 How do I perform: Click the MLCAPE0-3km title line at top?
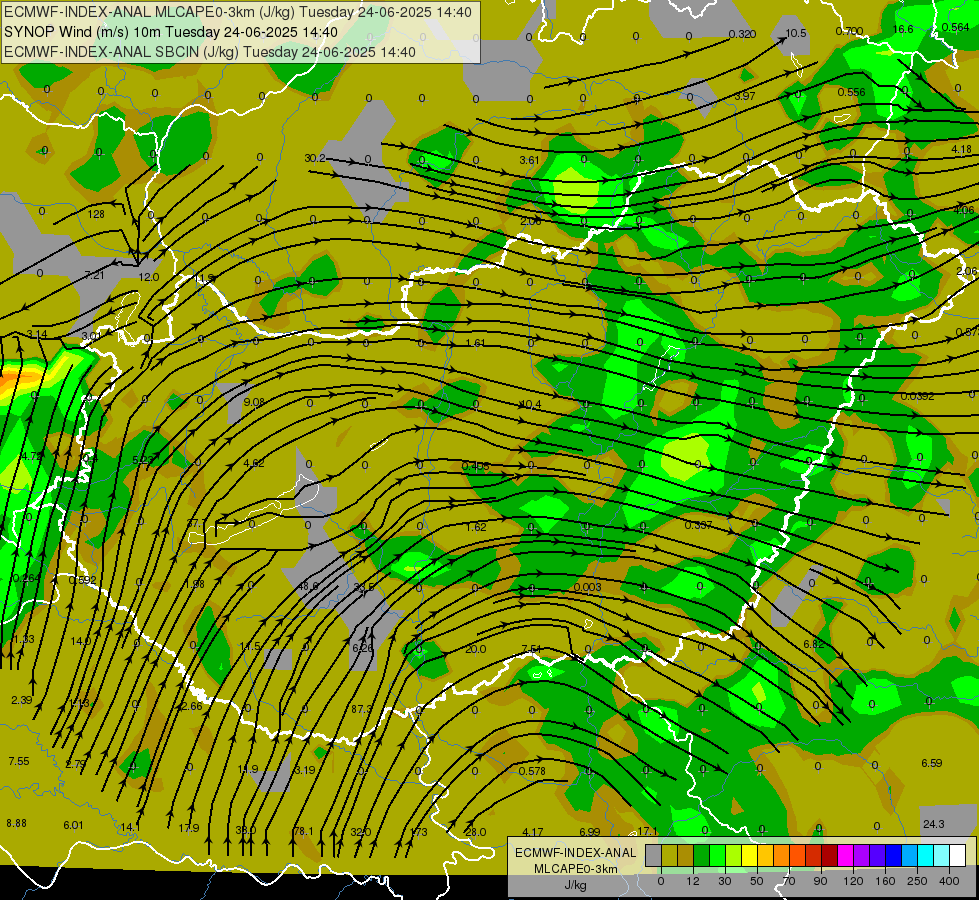click(238, 12)
